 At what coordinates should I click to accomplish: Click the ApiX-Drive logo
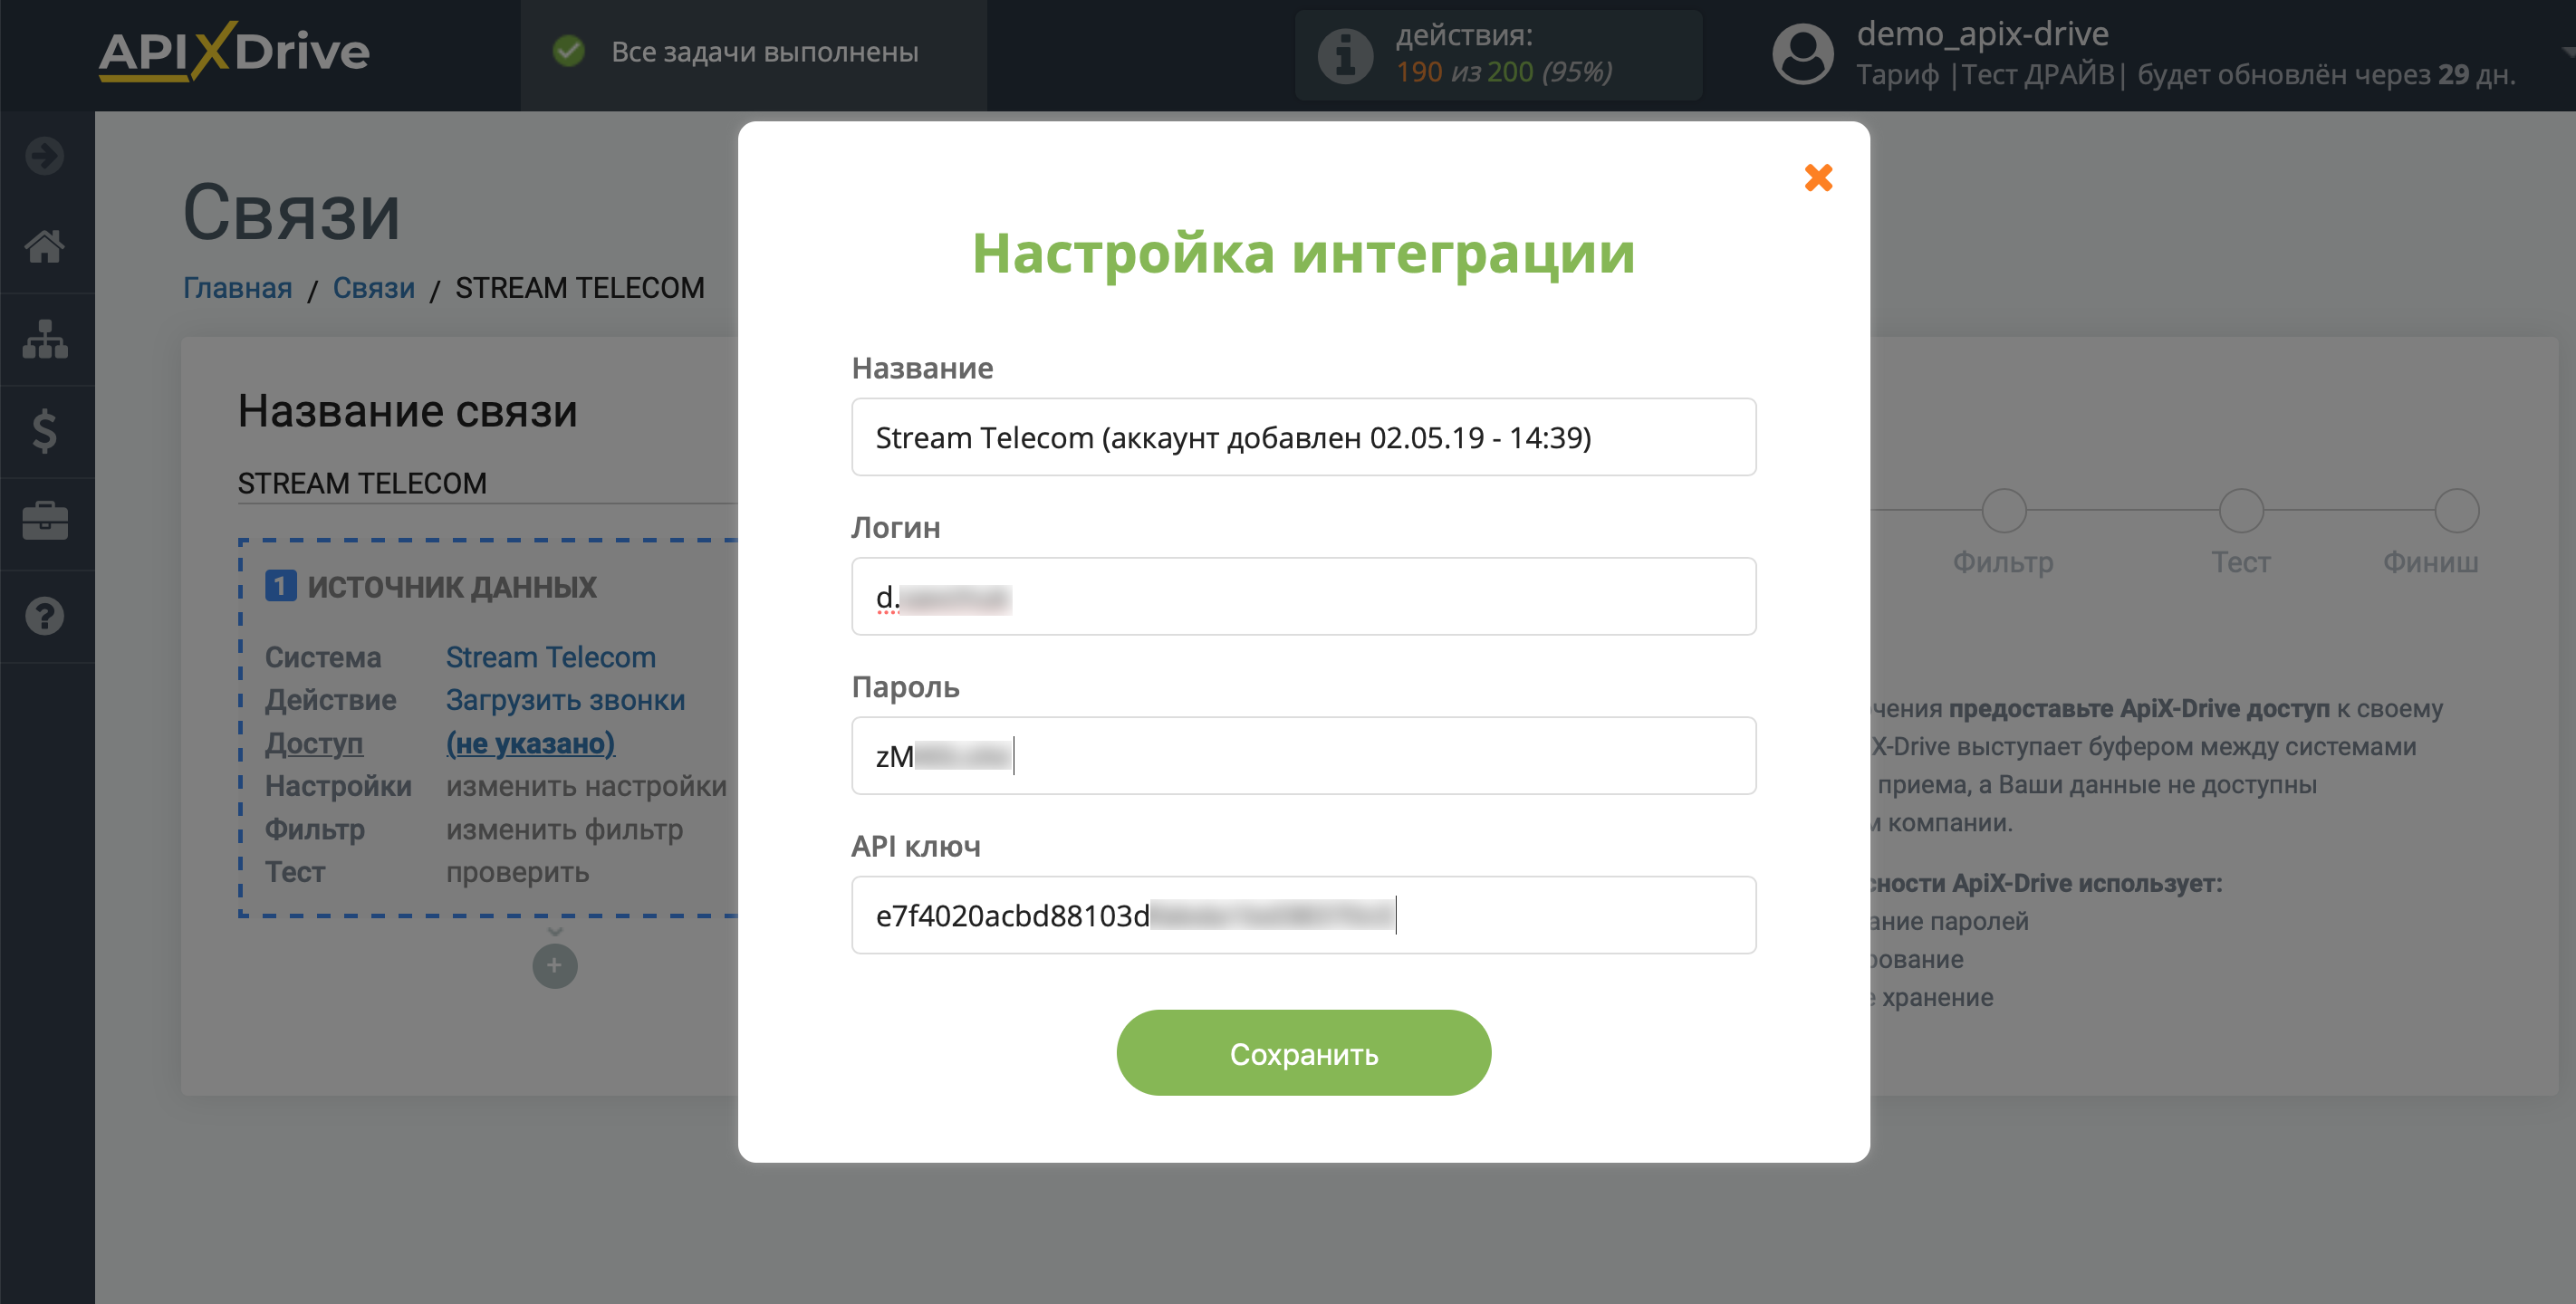[235, 52]
